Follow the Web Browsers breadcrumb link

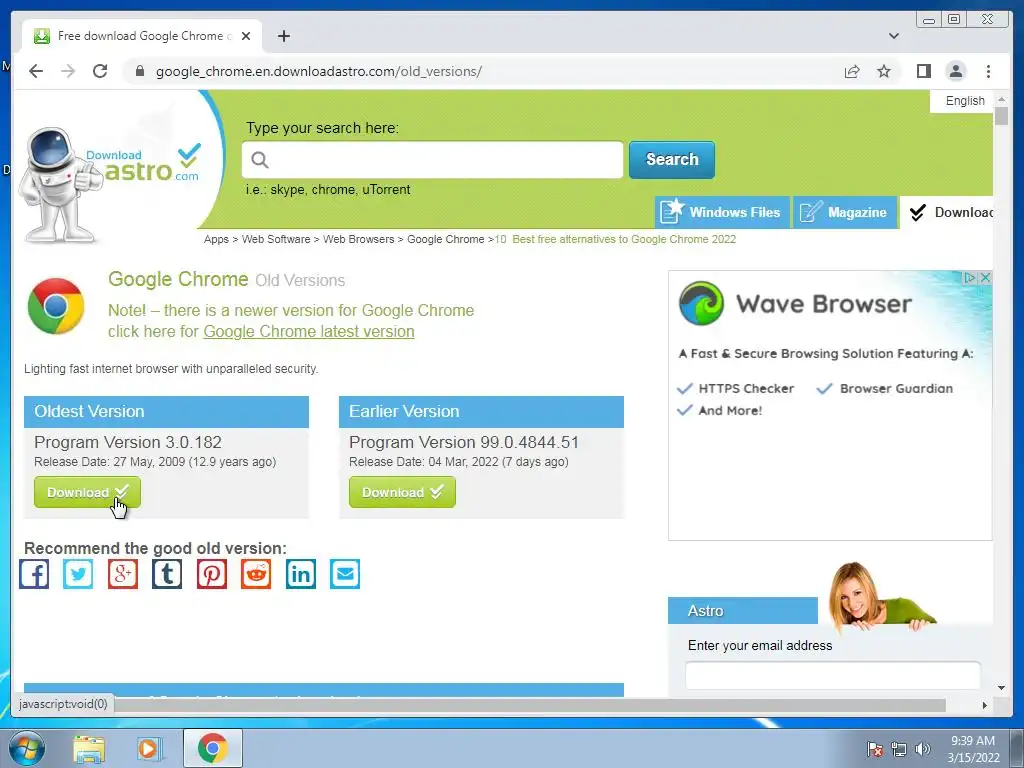359,239
